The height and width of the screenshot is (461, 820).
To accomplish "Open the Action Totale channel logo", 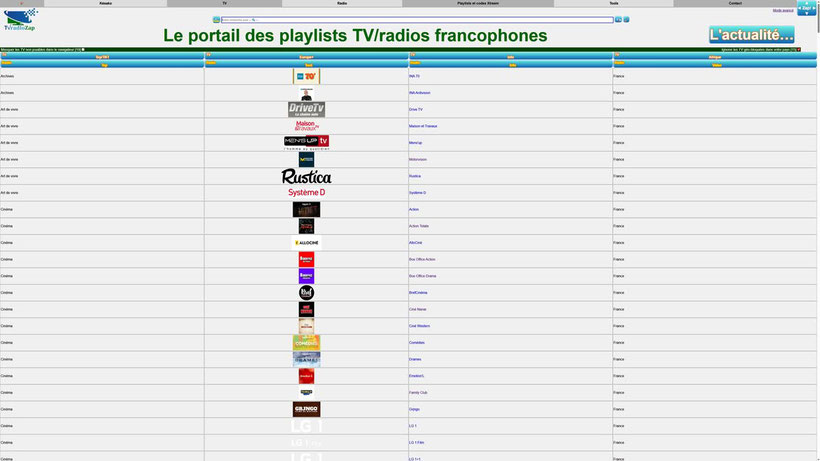I will tap(306, 226).
